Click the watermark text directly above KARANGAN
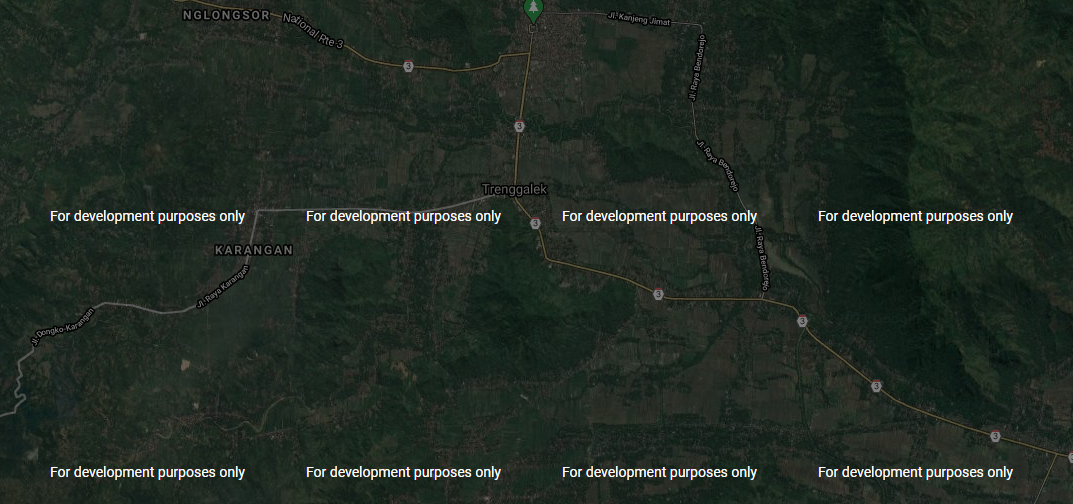Screen dimensions: 1073x504 point(147,216)
